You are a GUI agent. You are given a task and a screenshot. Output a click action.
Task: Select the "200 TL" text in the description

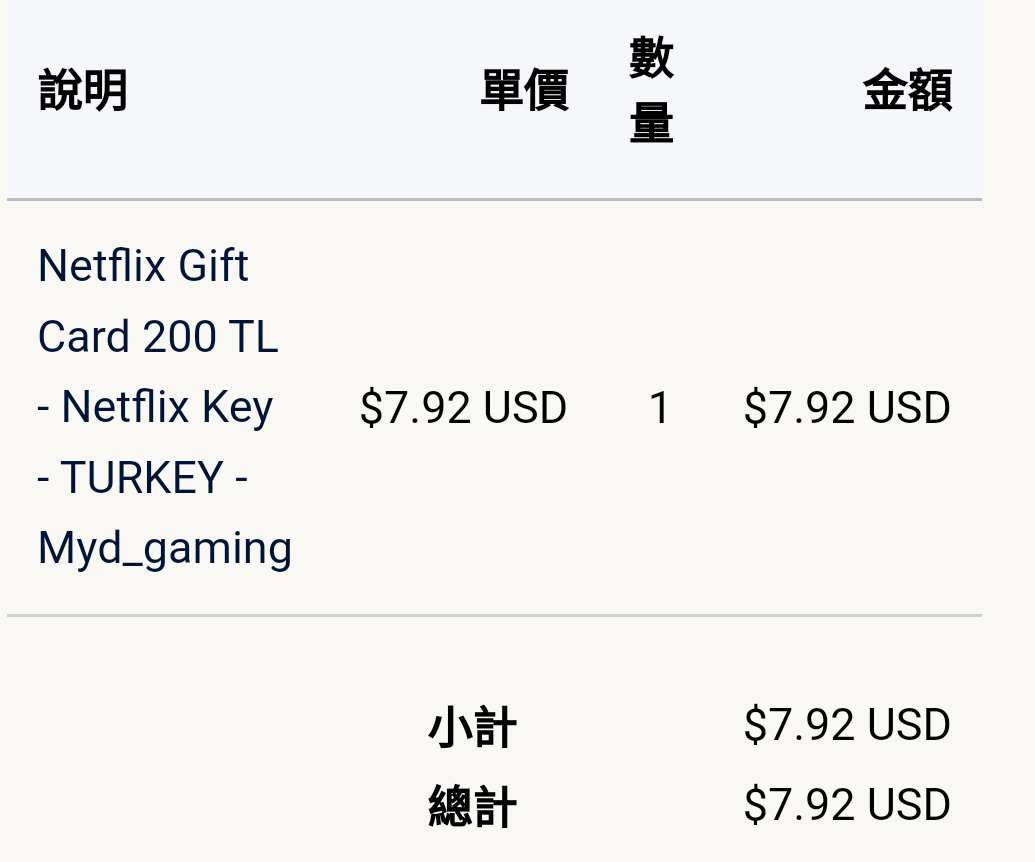pos(210,337)
